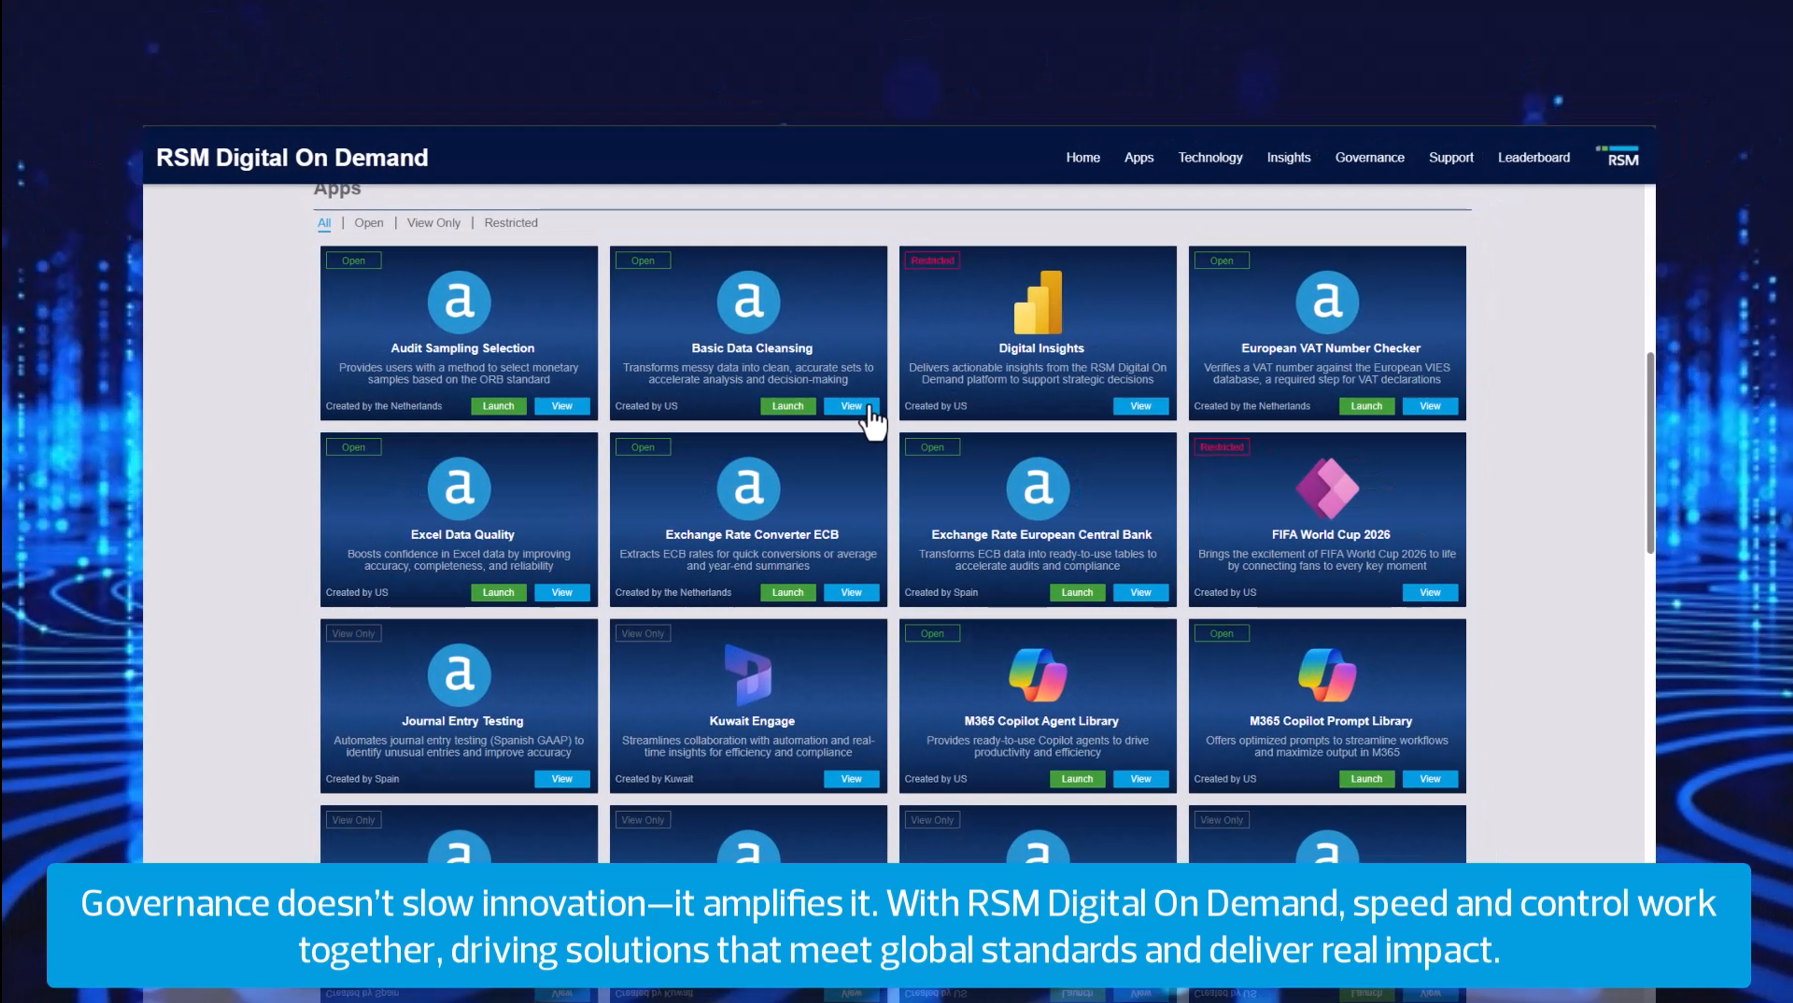The image size is (1793, 1003).
Task: Launch M365 Copilot Agent Library
Action: (x=1077, y=779)
